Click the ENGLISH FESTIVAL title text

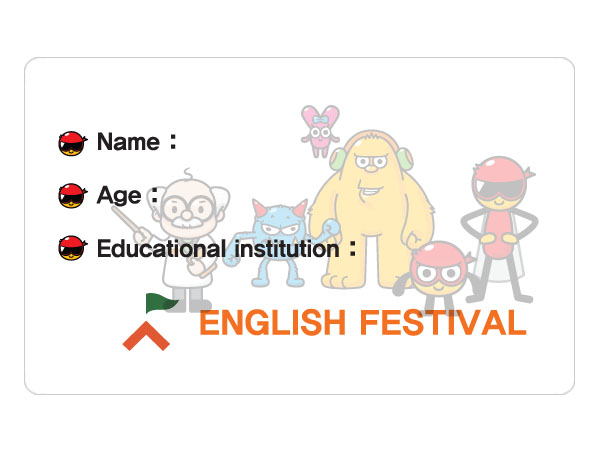point(363,322)
